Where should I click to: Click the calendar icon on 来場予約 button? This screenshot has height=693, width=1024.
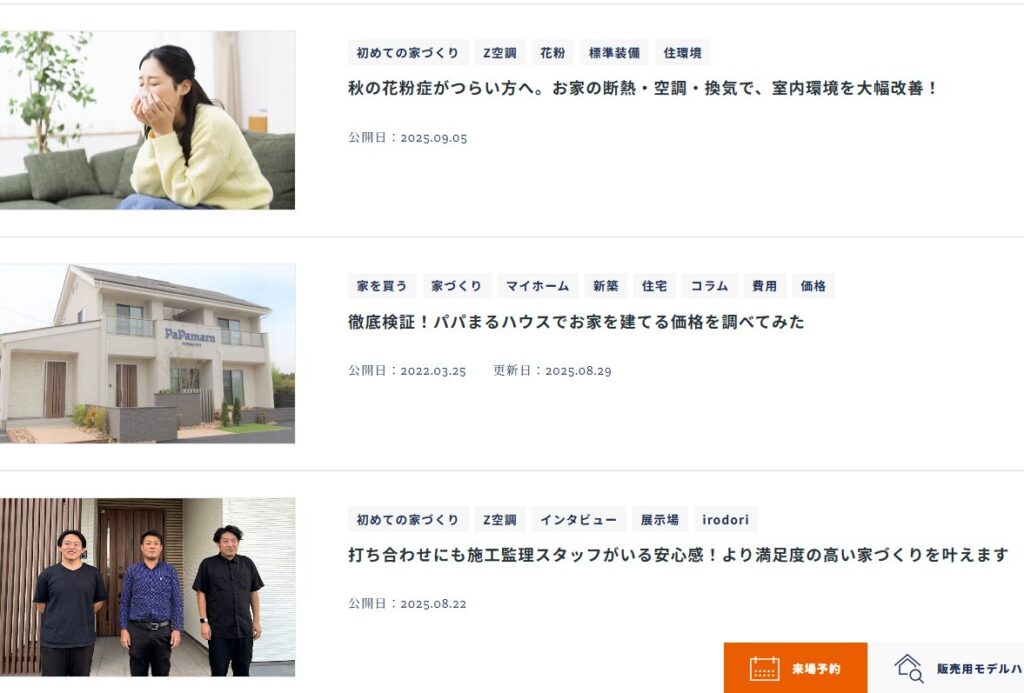(x=764, y=669)
